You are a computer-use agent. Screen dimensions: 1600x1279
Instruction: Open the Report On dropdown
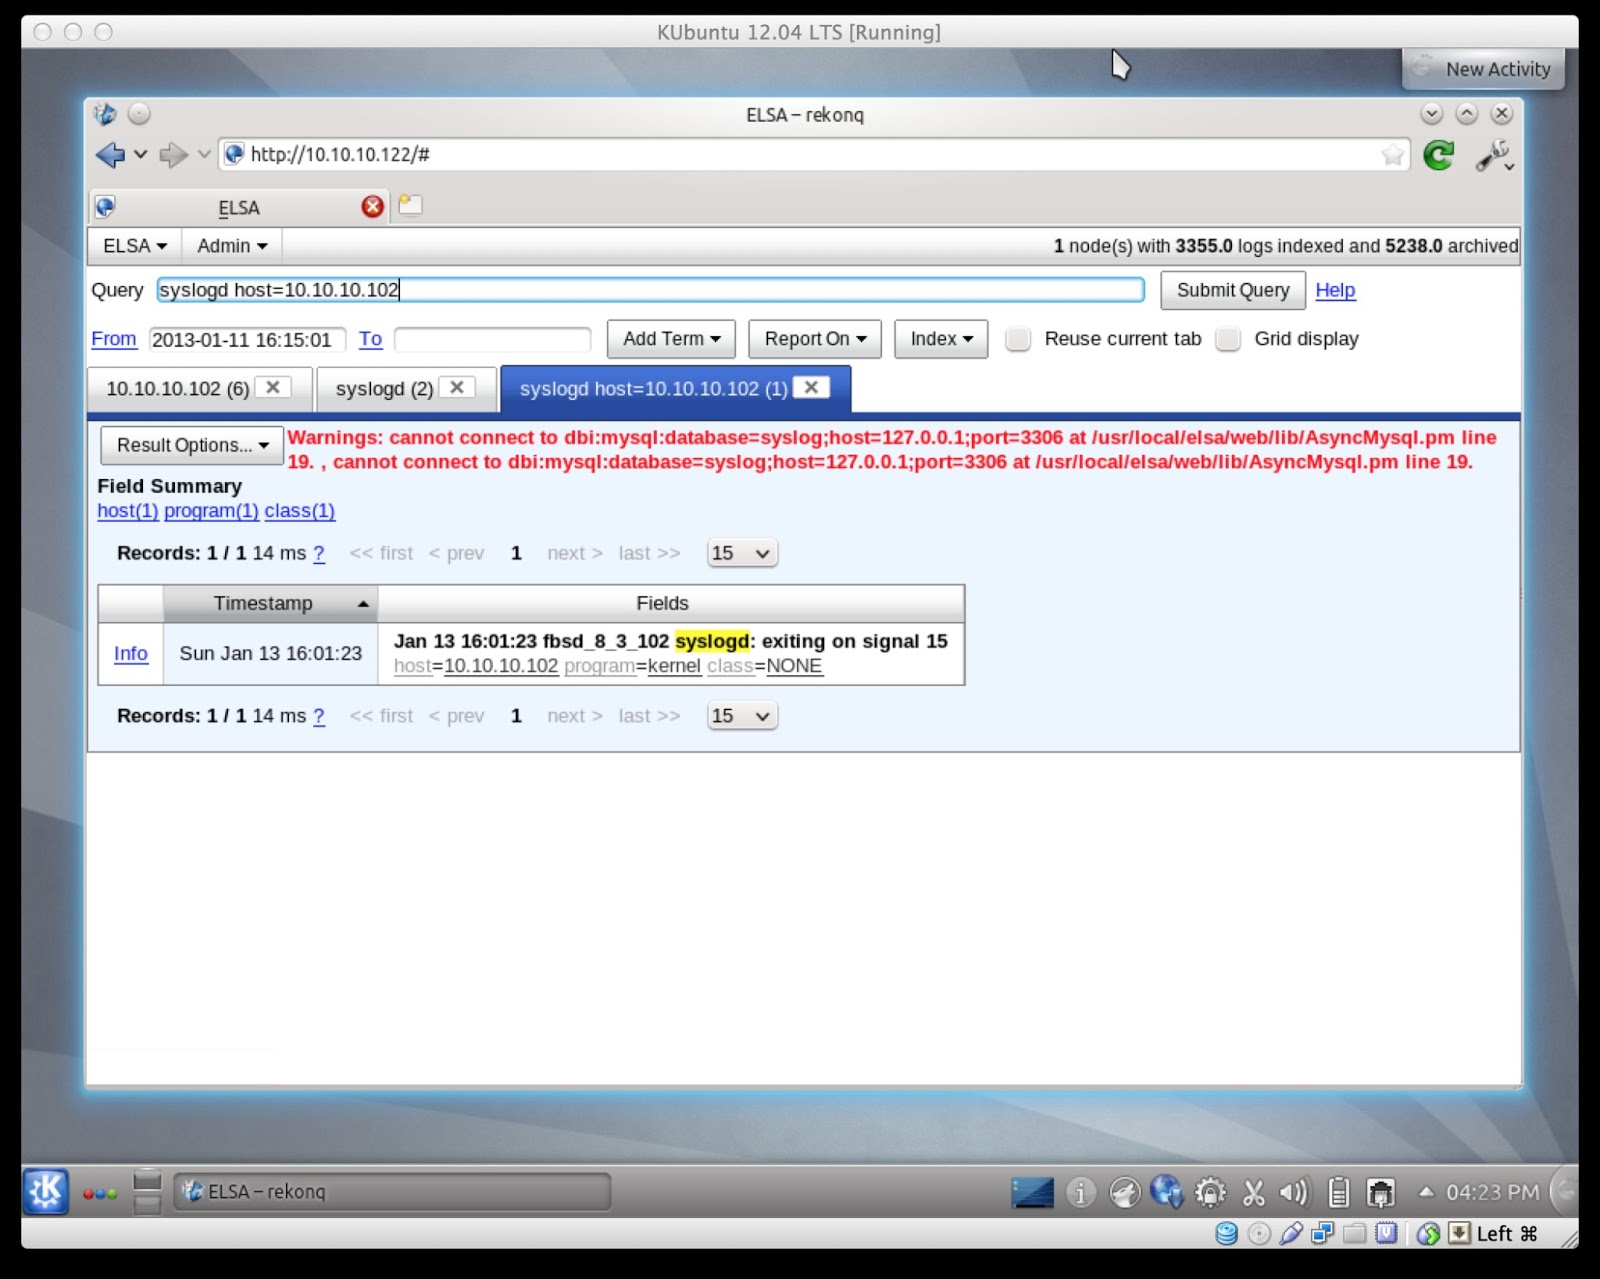pyautogui.click(x=815, y=339)
